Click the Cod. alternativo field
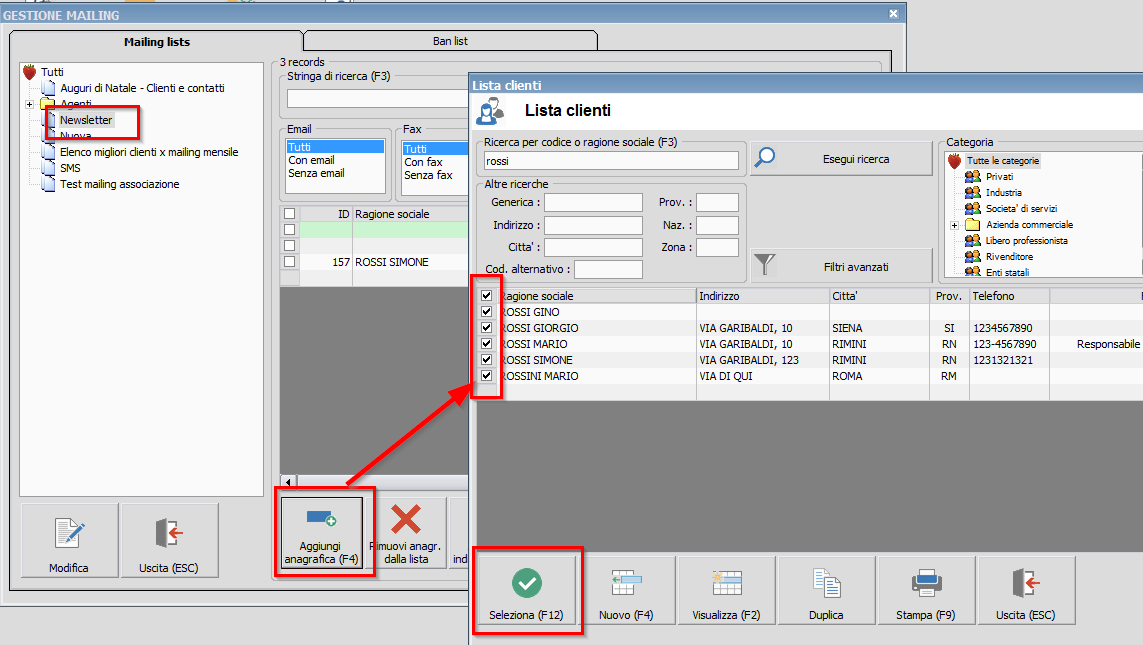 pos(608,269)
